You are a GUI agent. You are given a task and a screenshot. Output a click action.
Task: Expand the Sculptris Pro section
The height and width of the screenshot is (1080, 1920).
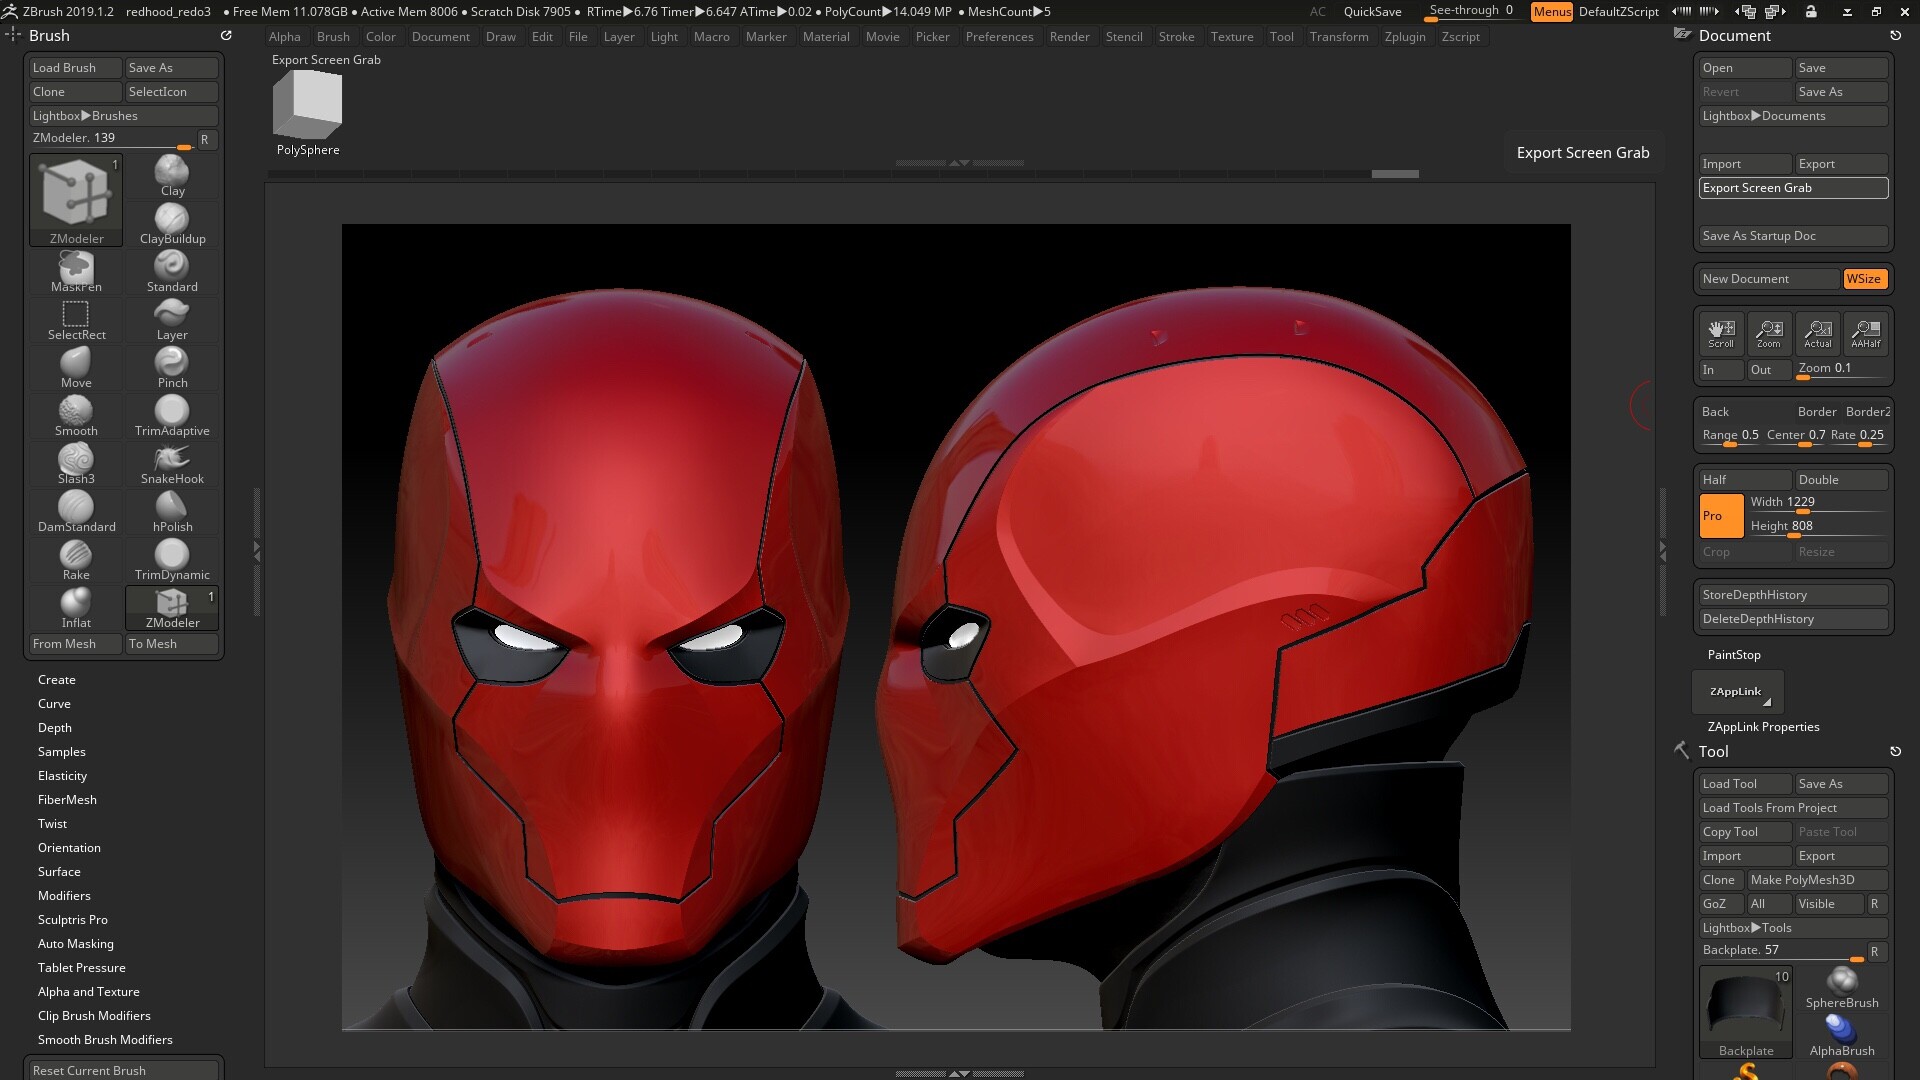73,920
